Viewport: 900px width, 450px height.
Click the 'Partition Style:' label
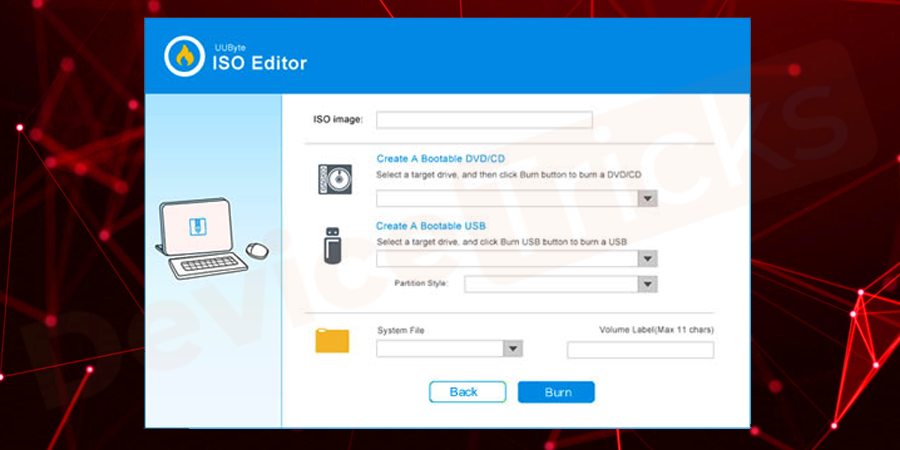click(421, 284)
